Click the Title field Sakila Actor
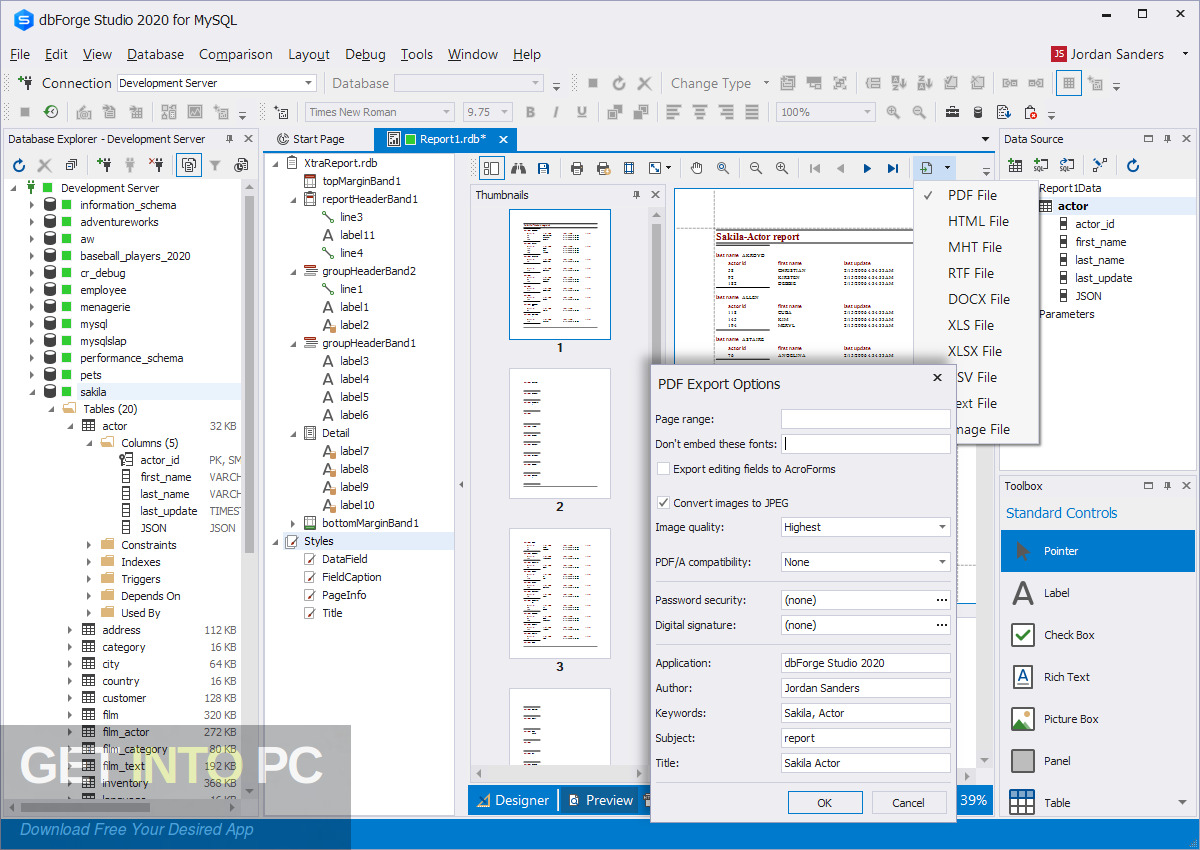Screen dimensions: 1200x850 point(866,763)
